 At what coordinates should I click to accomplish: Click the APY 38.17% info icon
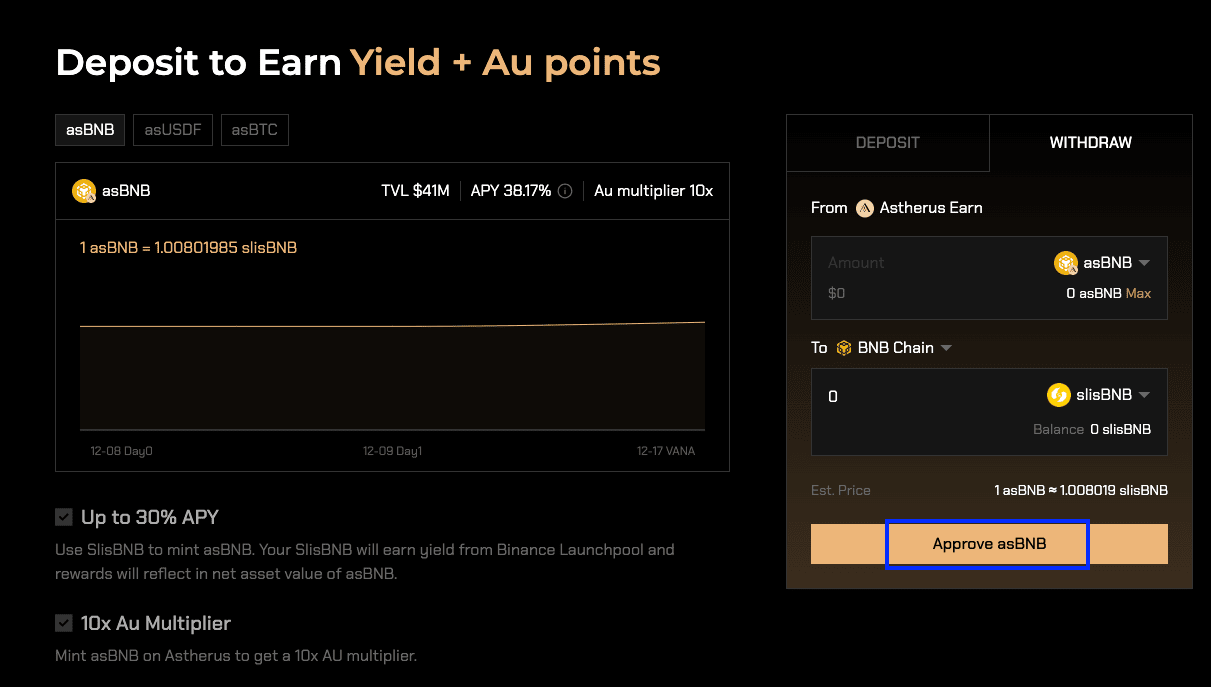[x=566, y=190]
